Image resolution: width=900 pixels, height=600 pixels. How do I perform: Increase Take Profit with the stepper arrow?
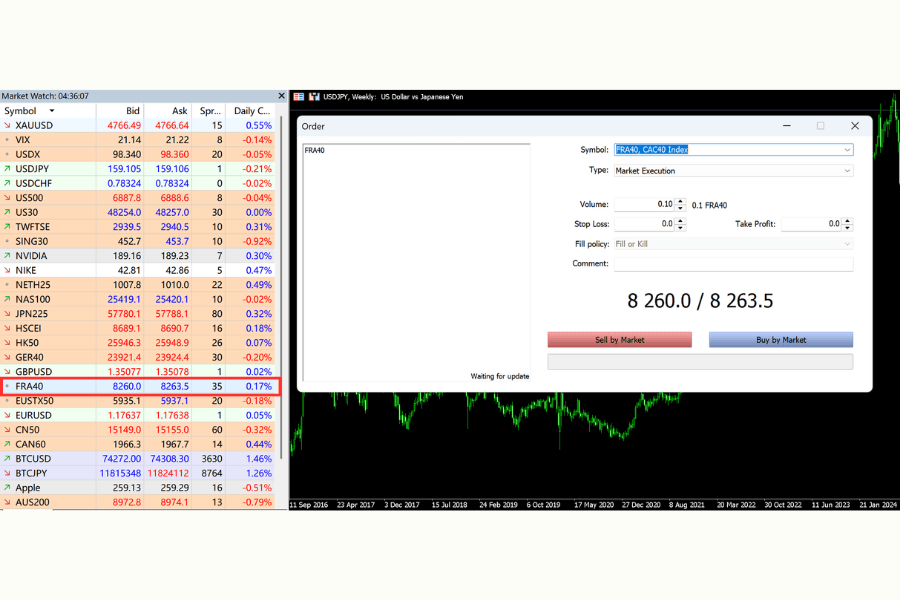point(848,220)
